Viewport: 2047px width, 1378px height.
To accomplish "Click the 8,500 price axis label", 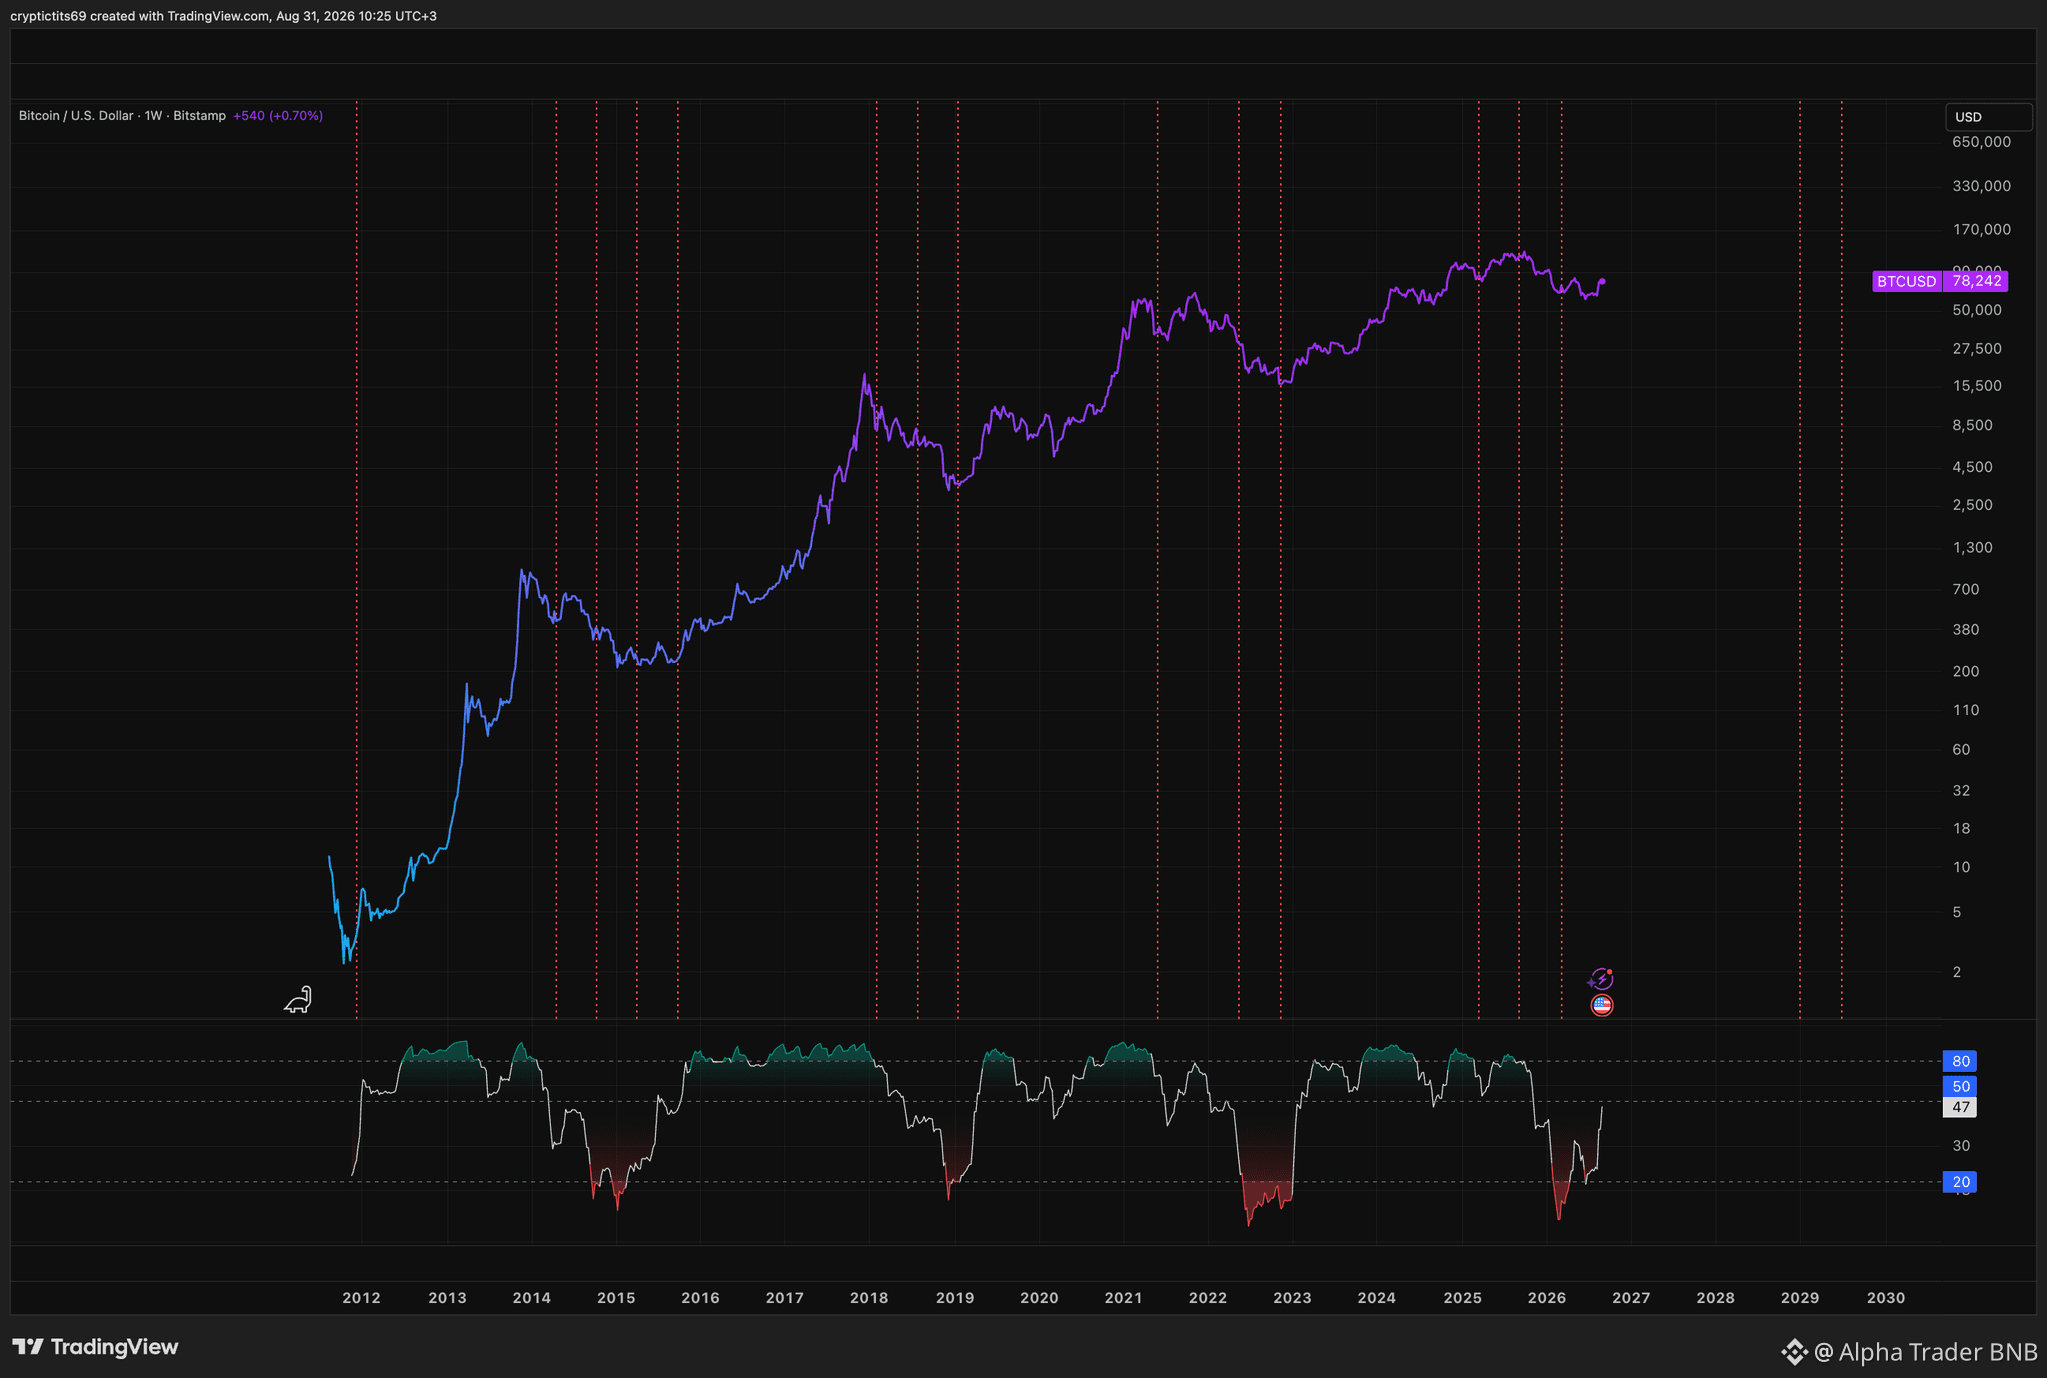I will click(1973, 425).
